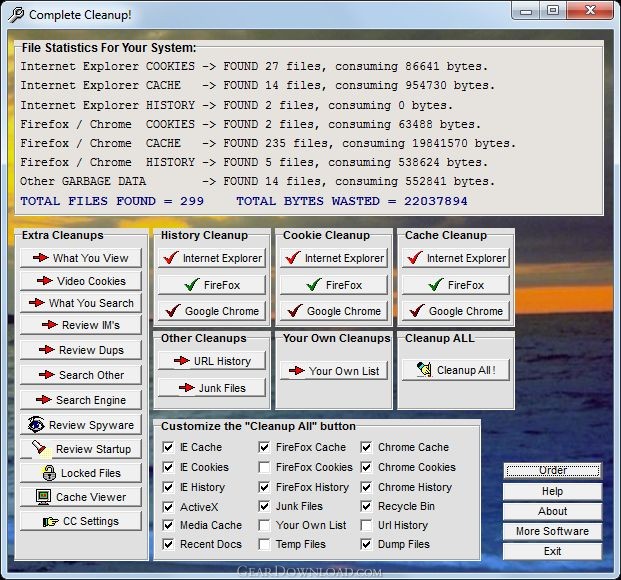Toggle the IE History checkbox
This screenshot has width=621, height=580.
click(168, 487)
